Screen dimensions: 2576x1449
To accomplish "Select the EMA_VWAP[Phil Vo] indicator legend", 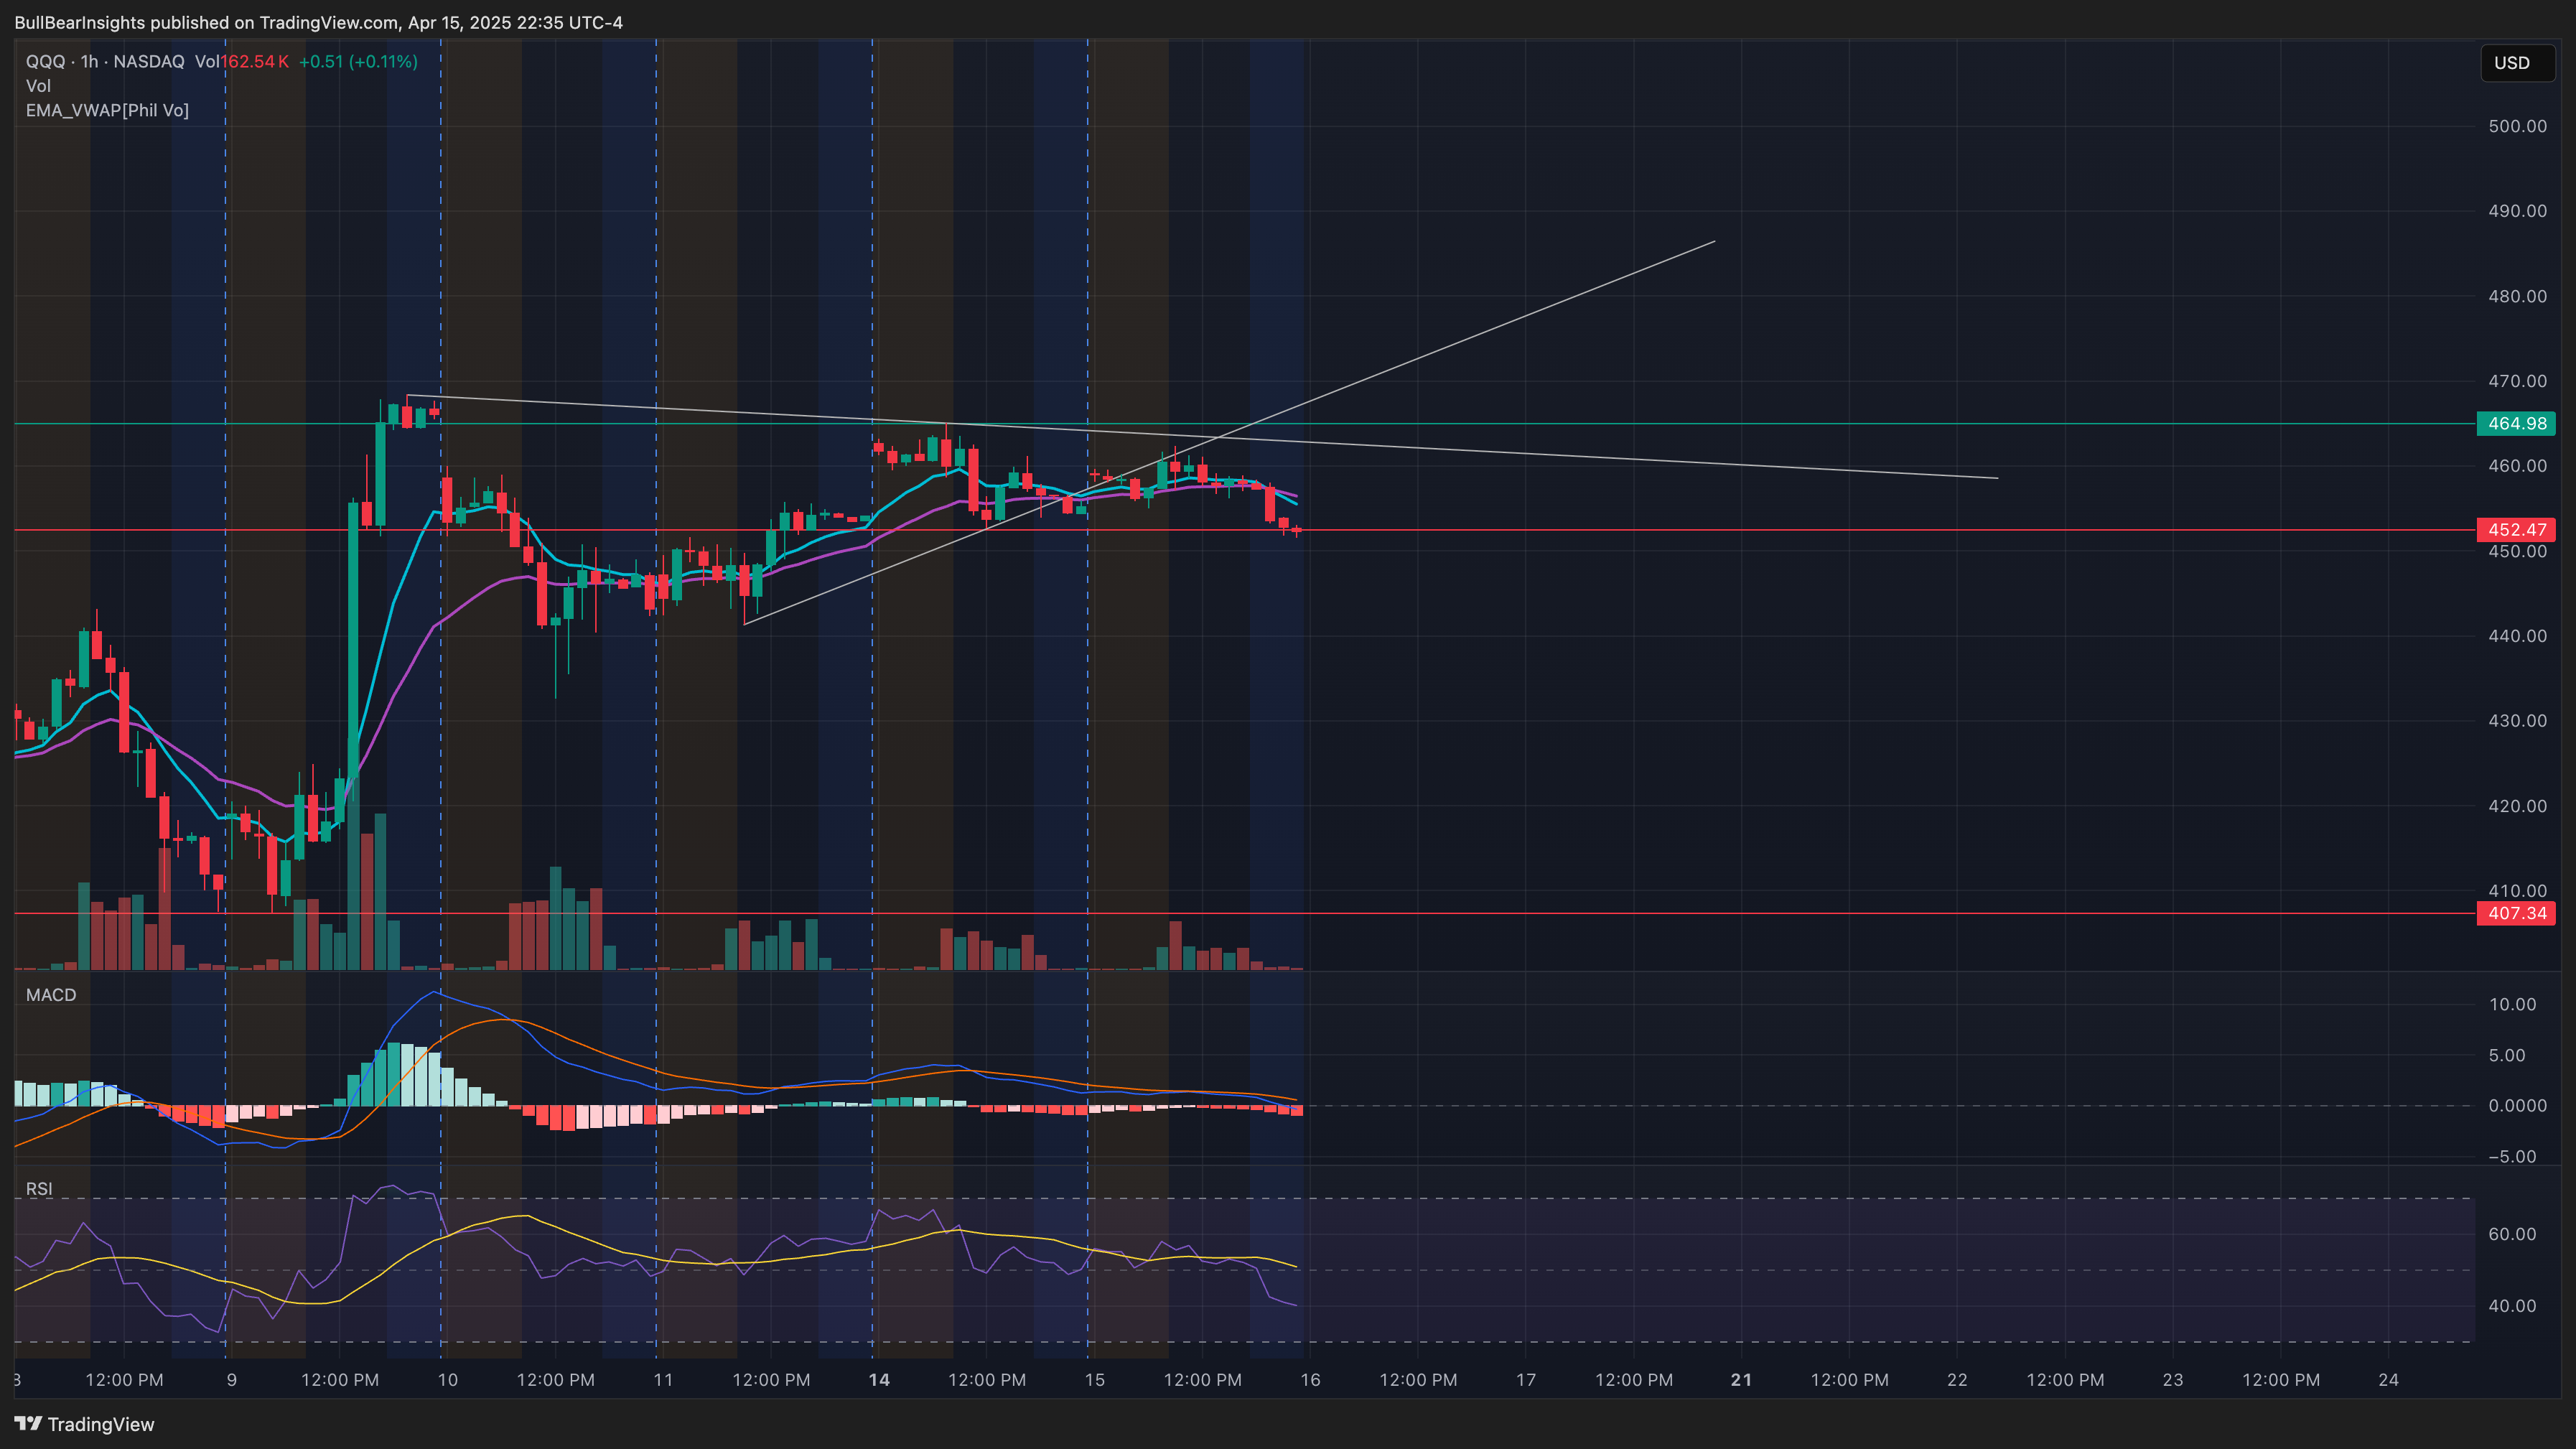I will point(107,110).
